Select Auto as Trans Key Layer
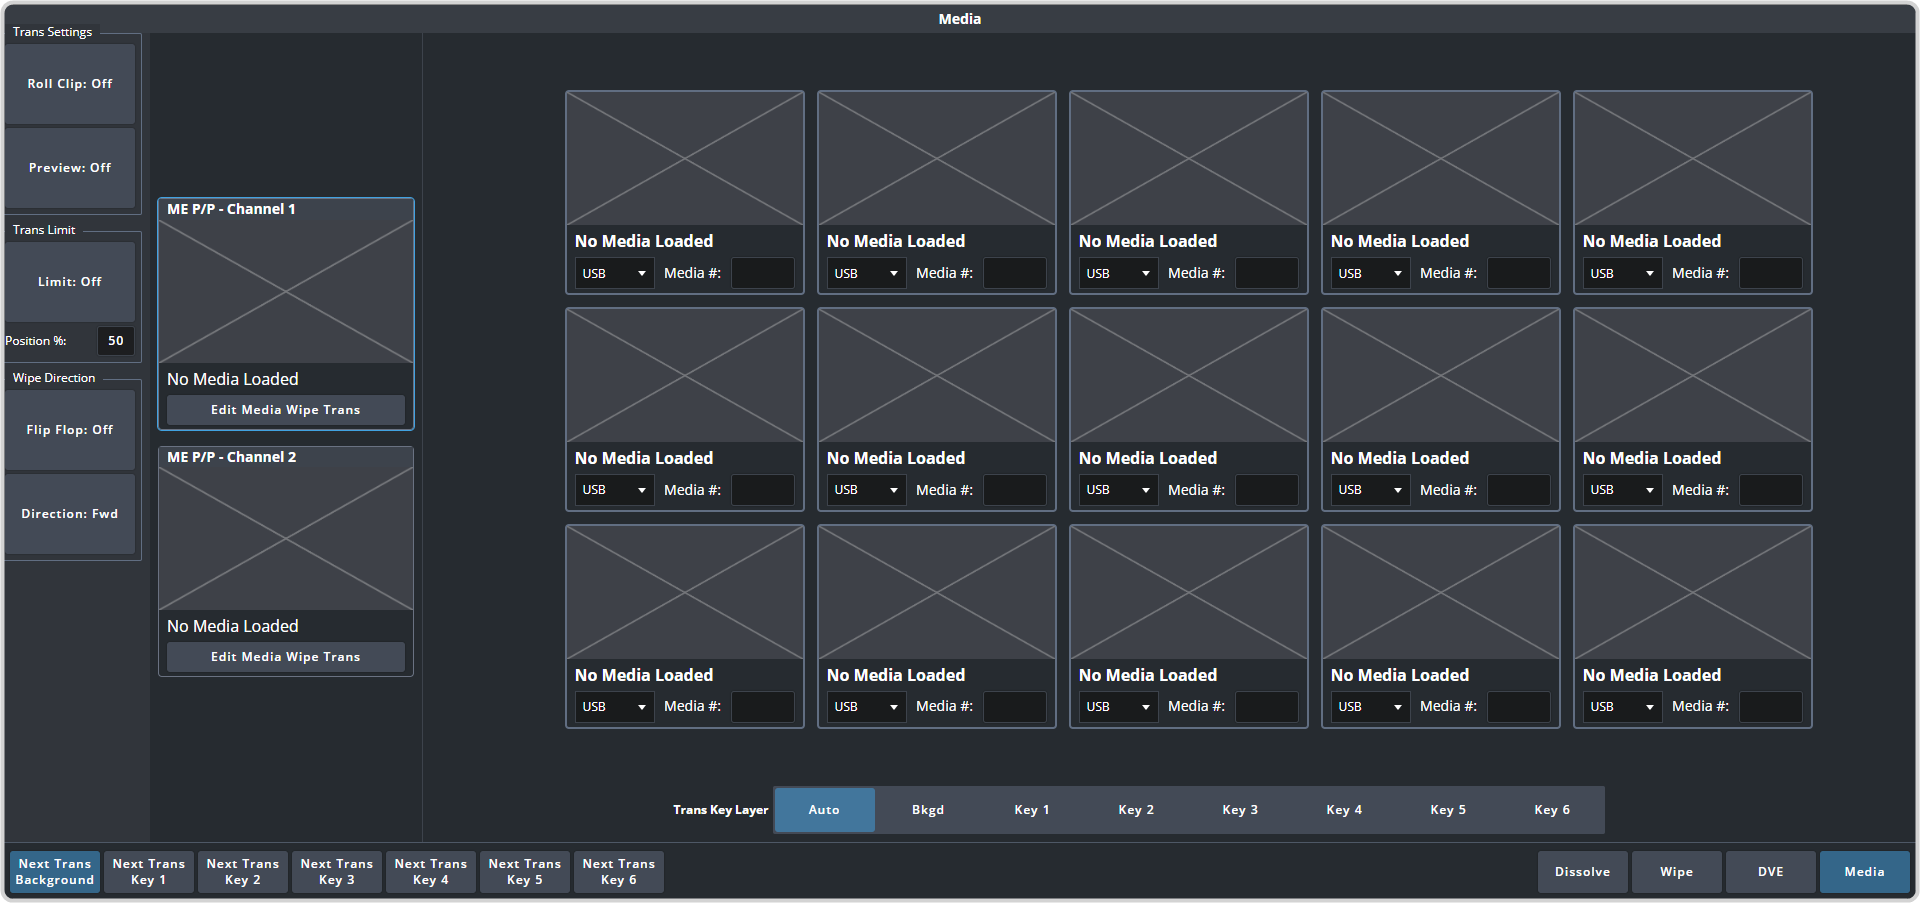 click(x=824, y=810)
